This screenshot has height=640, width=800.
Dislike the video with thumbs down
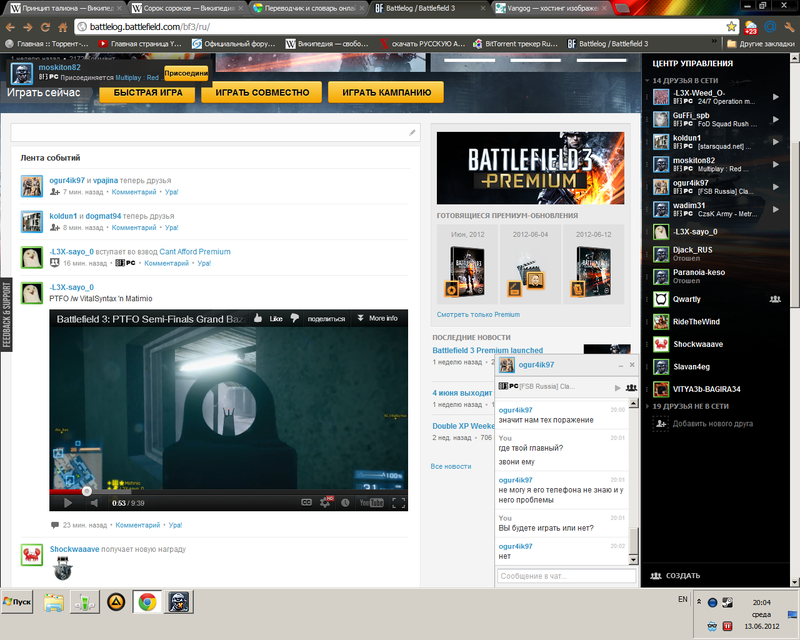[x=295, y=318]
